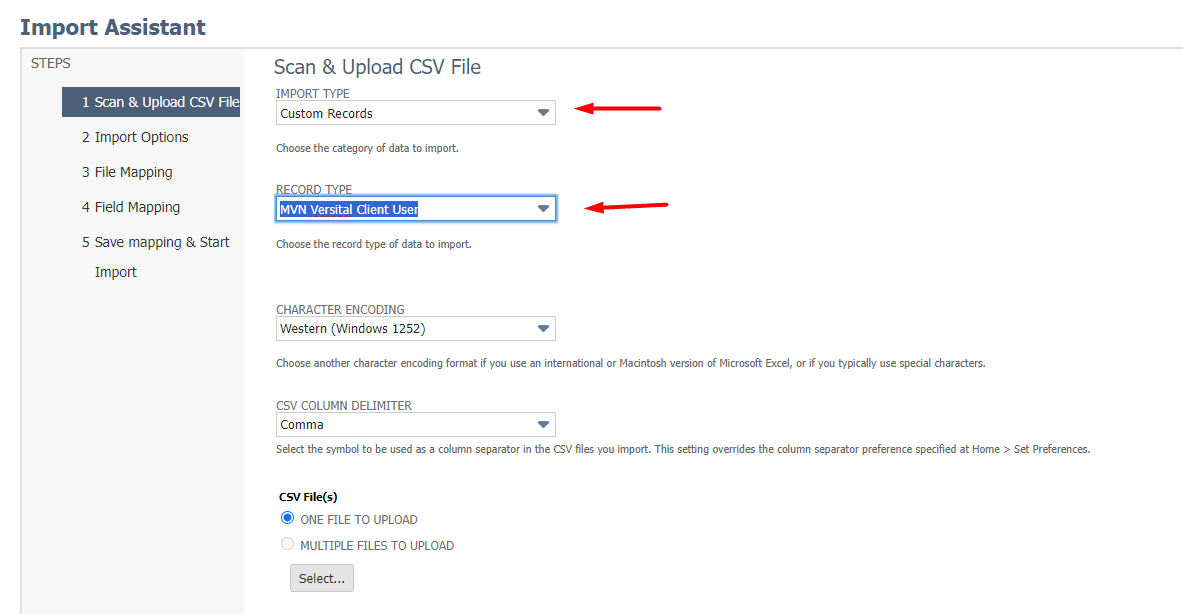Open the MVN Versital Client User field

coord(404,209)
